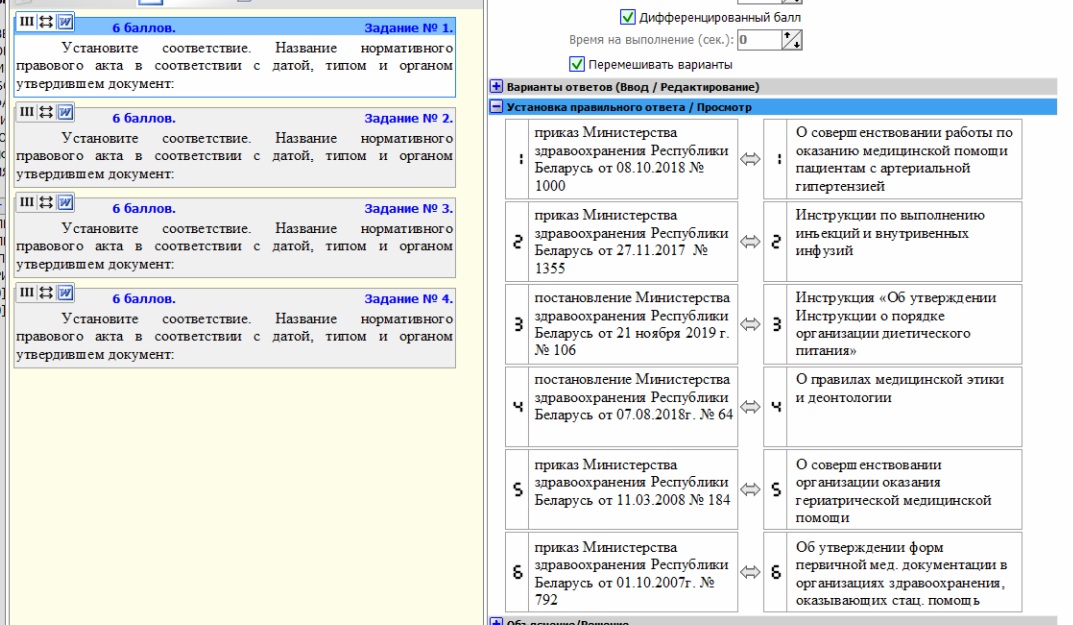The image size is (1073, 625).
Task: Select the гериатрической медицинской помощи answer cell
Action: click(904, 489)
